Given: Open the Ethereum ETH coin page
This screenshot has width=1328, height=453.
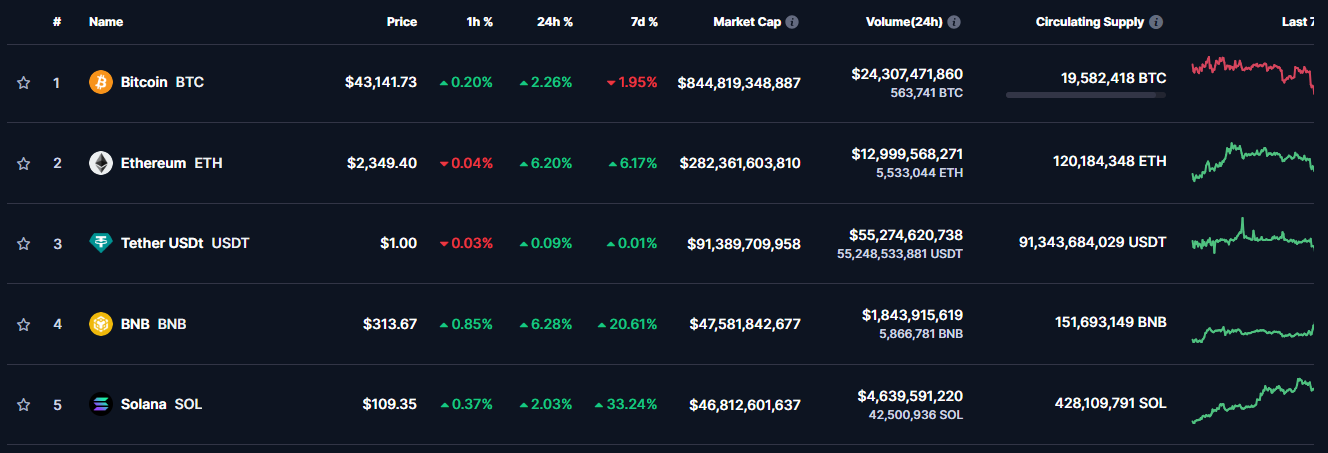Looking at the screenshot, I should [171, 162].
